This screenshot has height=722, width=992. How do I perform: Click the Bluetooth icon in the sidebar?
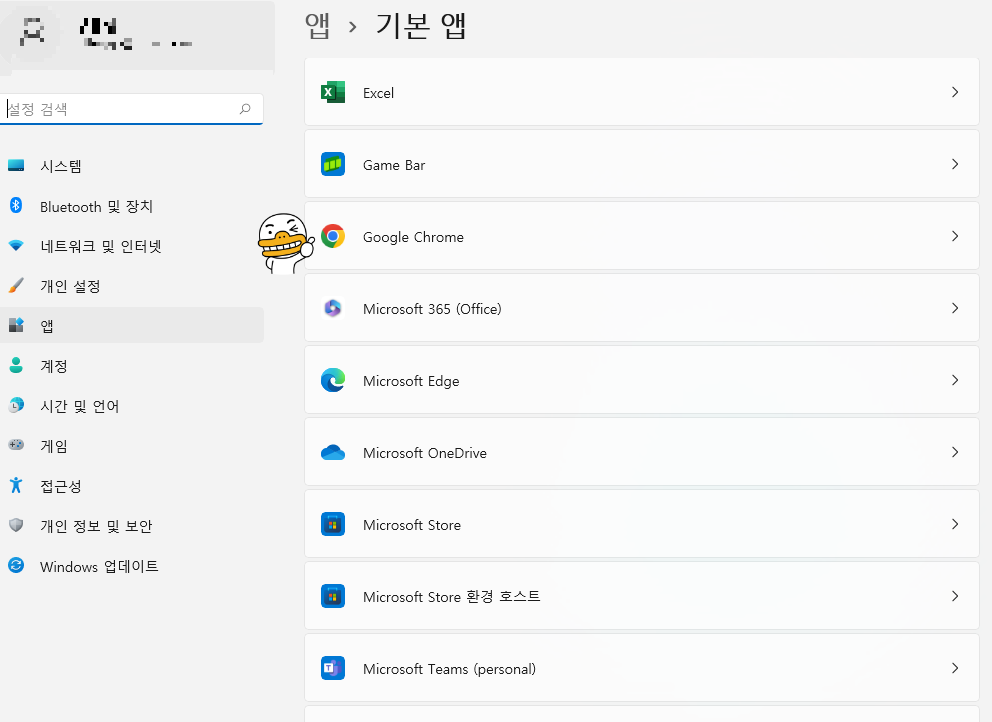[16, 206]
